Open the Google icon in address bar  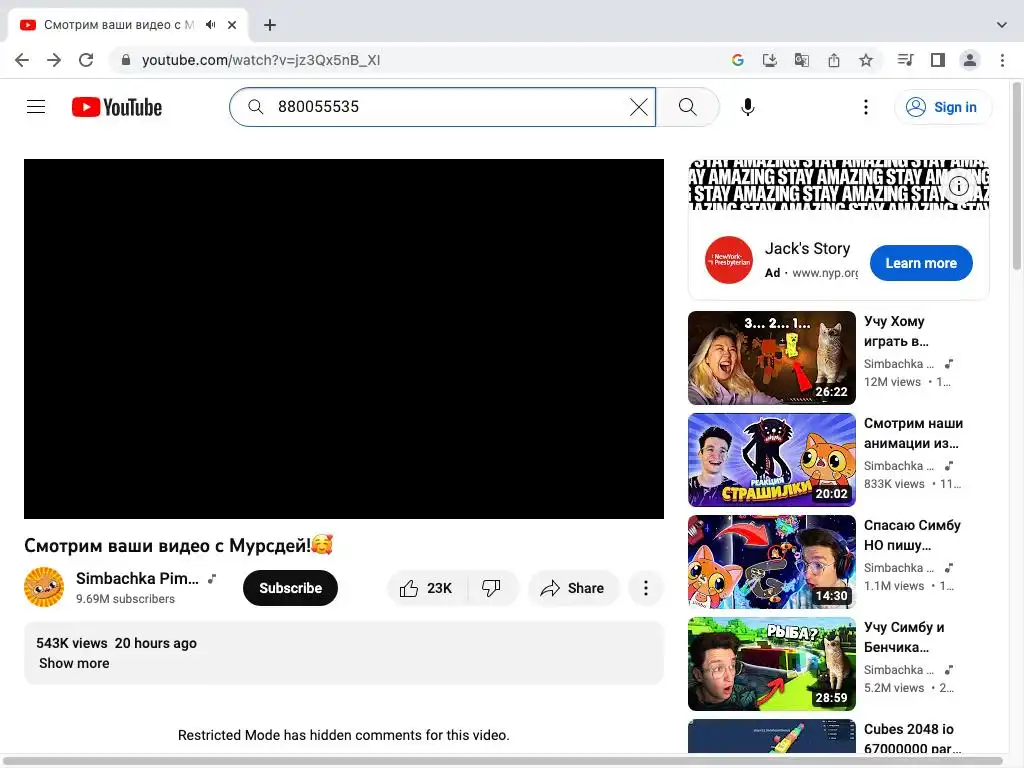(738, 60)
